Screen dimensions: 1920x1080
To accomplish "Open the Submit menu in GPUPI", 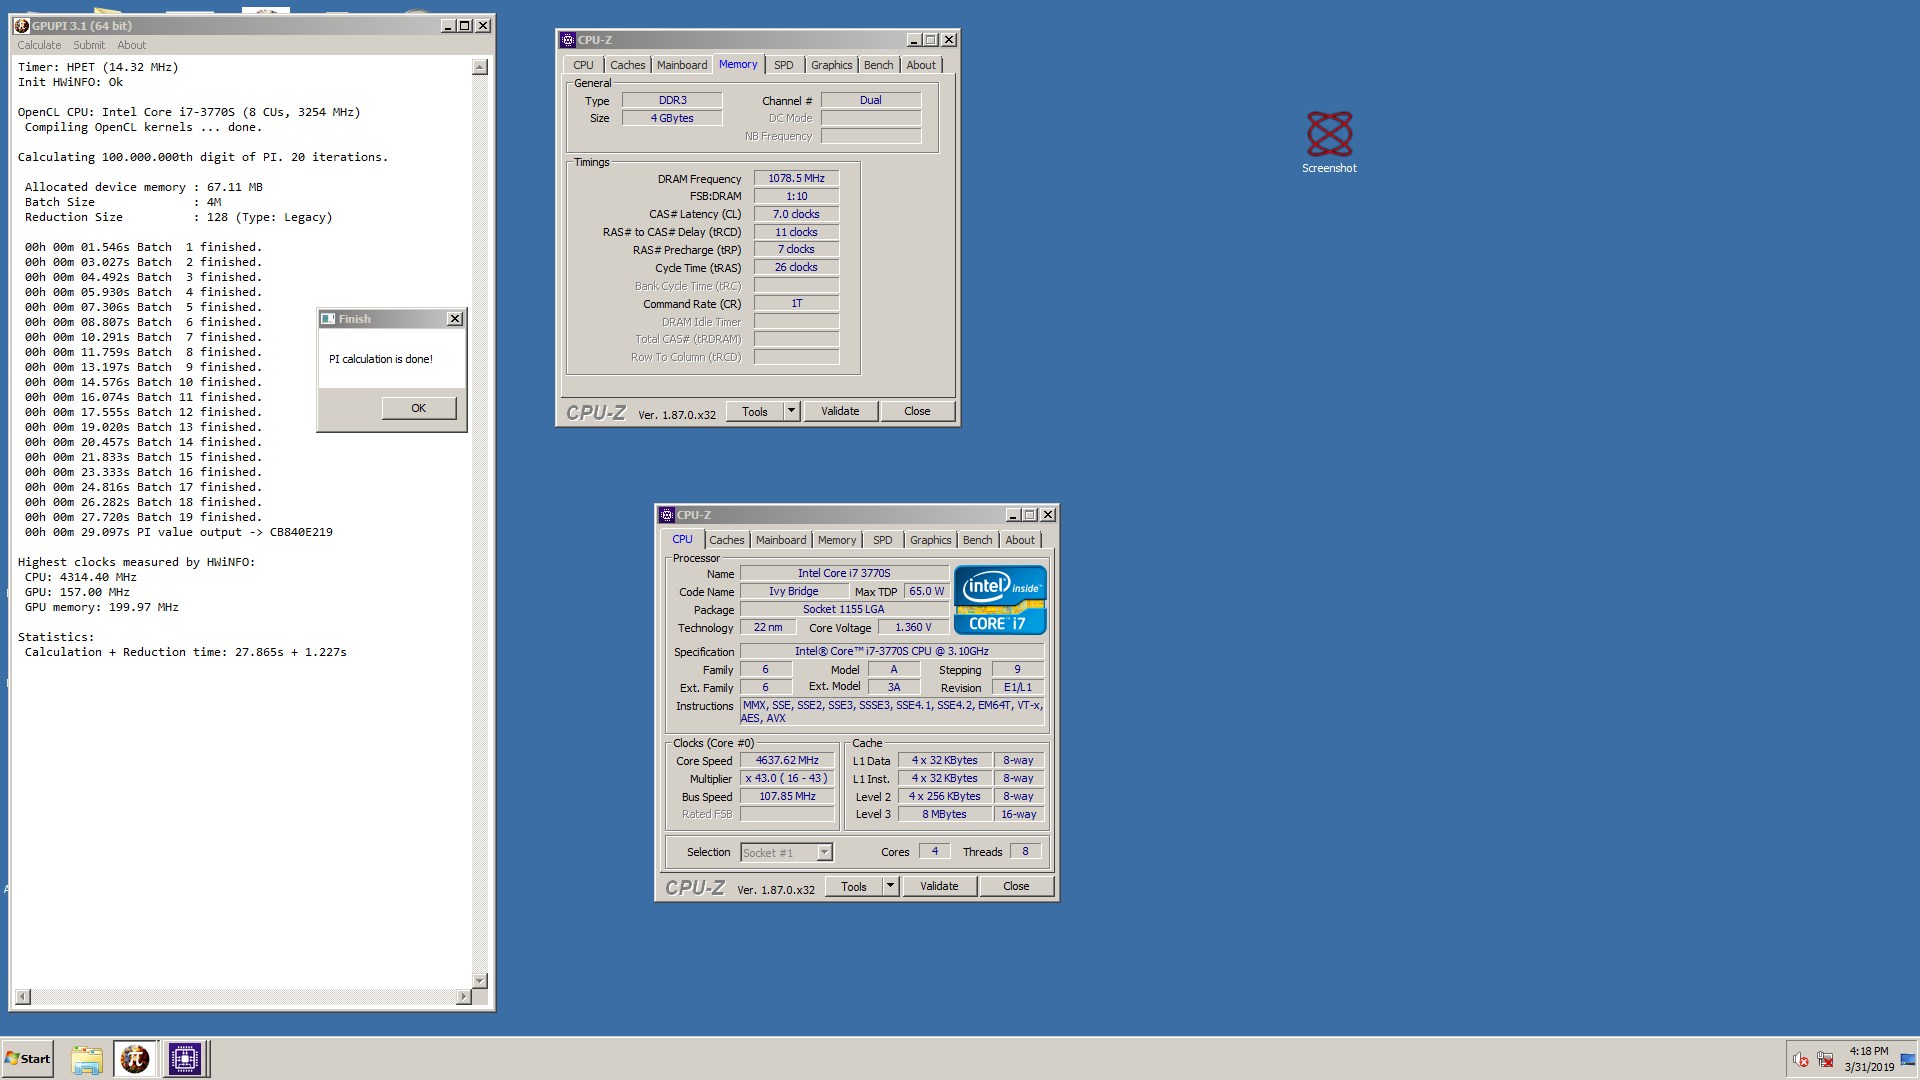I will point(89,45).
